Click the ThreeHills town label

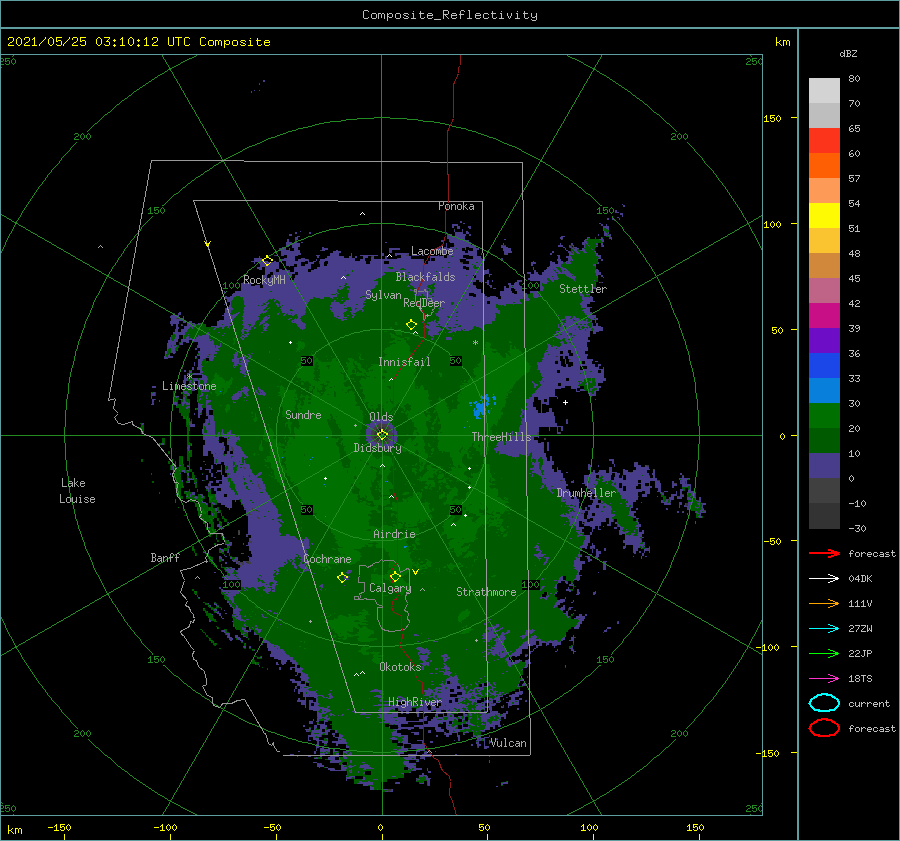point(501,437)
